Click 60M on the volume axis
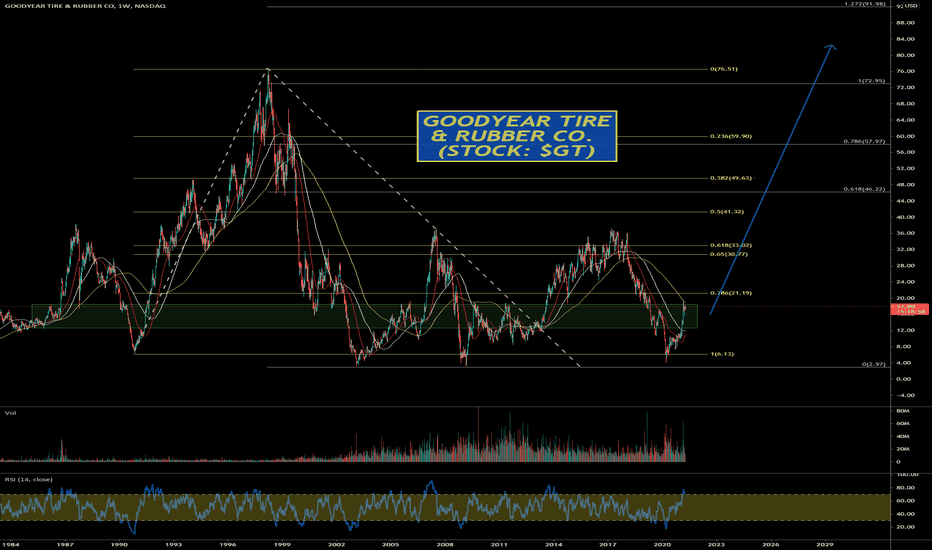This screenshot has height=550, width=932. pyautogui.click(x=903, y=423)
